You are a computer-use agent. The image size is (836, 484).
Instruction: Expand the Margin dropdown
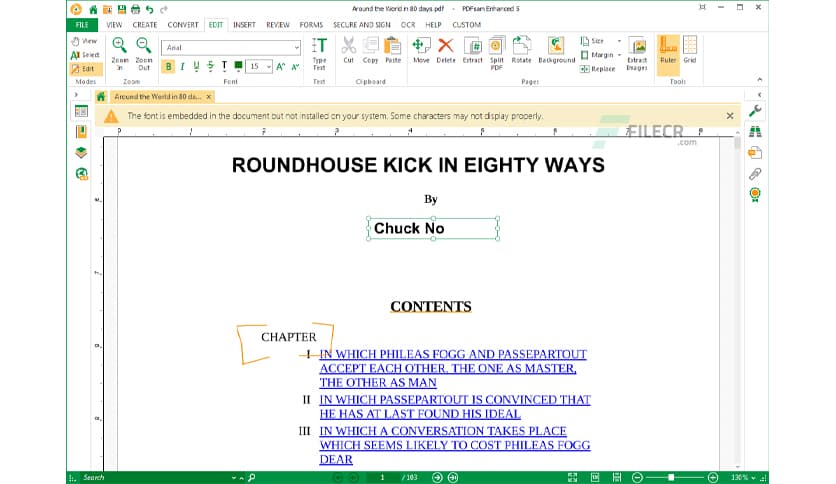[x=620, y=55]
